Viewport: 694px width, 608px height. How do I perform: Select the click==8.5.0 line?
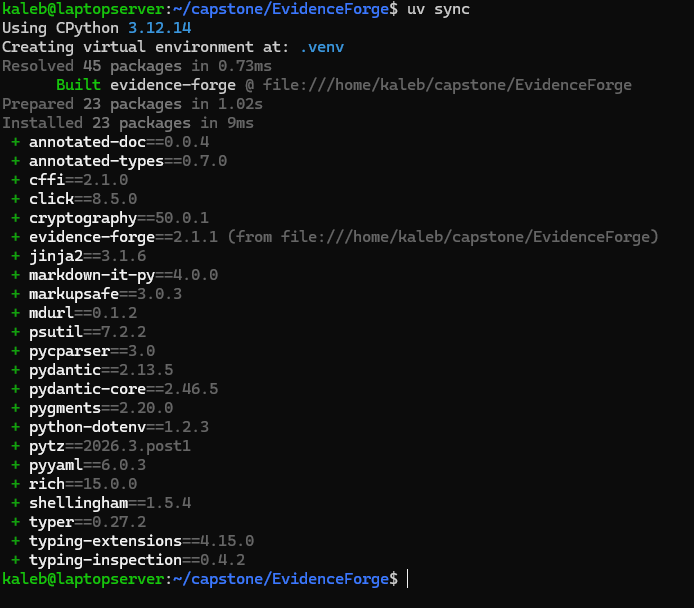click(74, 199)
